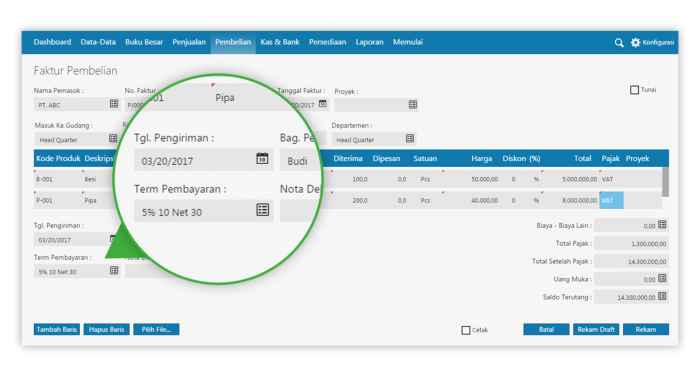This screenshot has width=700, height=376.
Task: Open Term Pembayaran list in zoomed view
Action: (262, 210)
